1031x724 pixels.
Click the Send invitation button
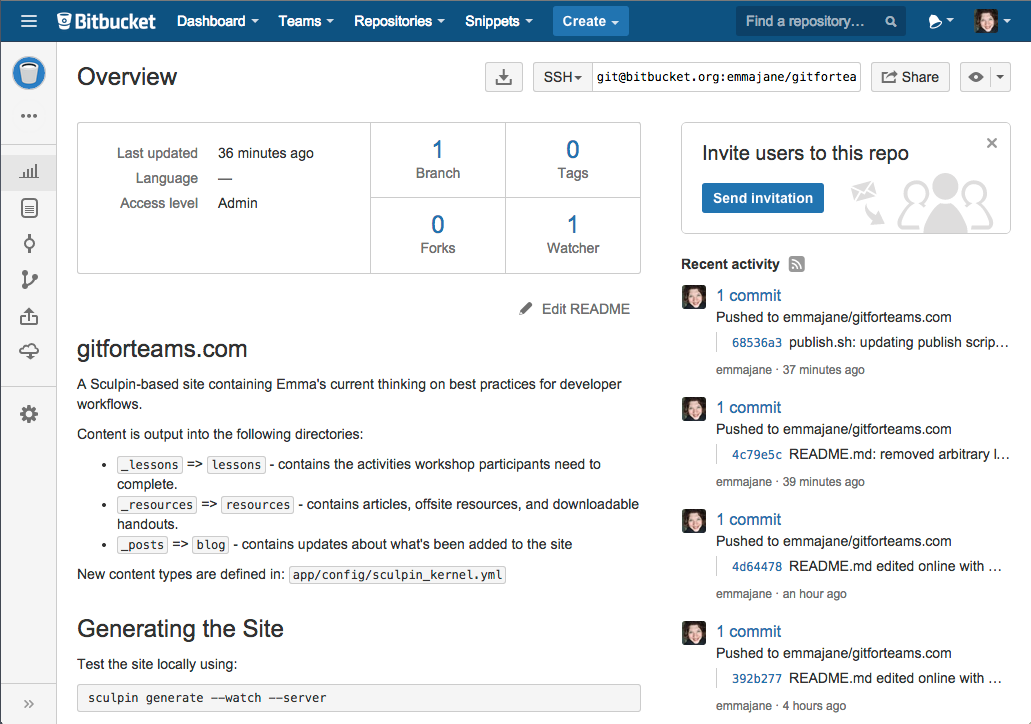(762, 198)
